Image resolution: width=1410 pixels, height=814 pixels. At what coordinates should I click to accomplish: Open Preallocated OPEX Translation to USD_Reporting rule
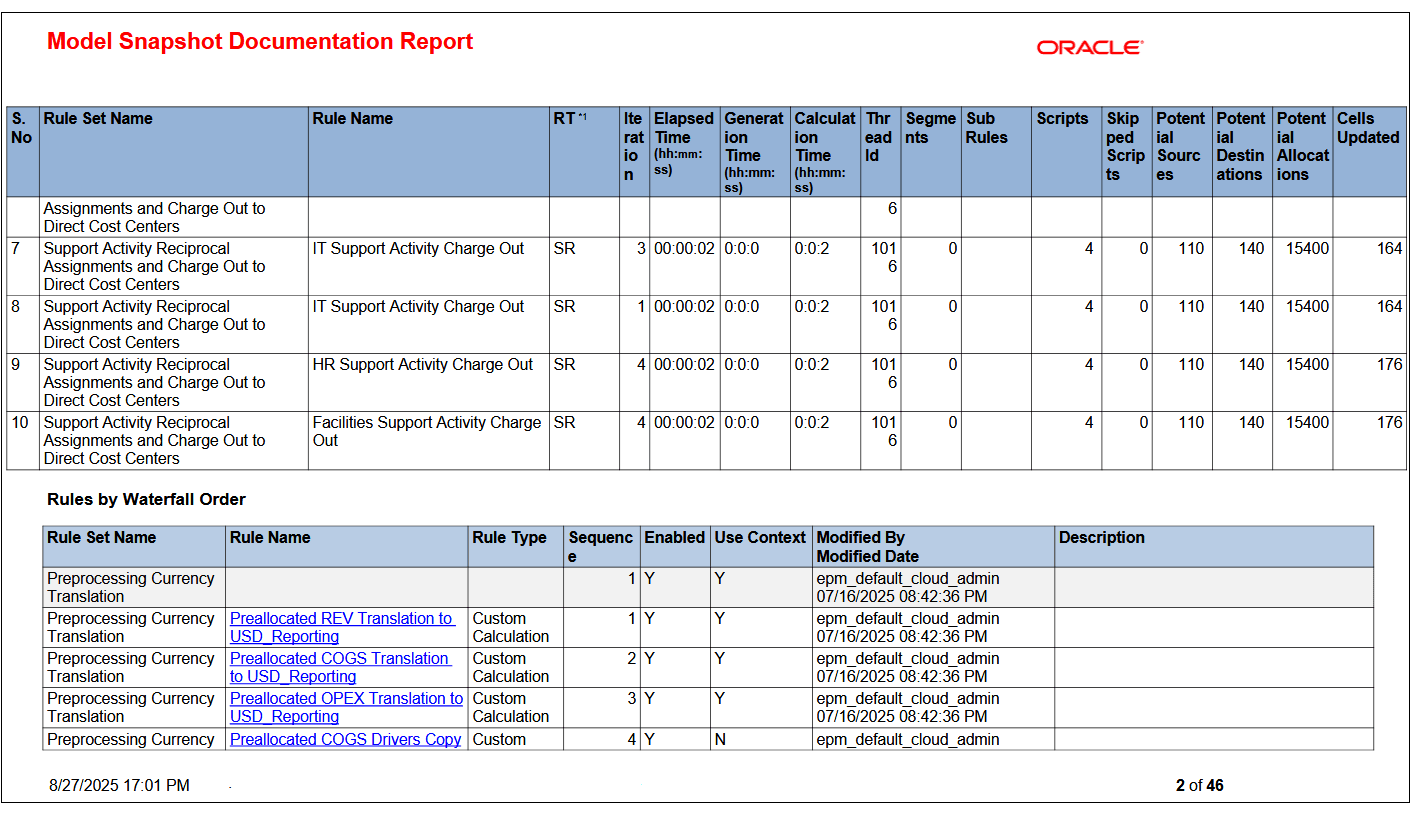tap(345, 707)
